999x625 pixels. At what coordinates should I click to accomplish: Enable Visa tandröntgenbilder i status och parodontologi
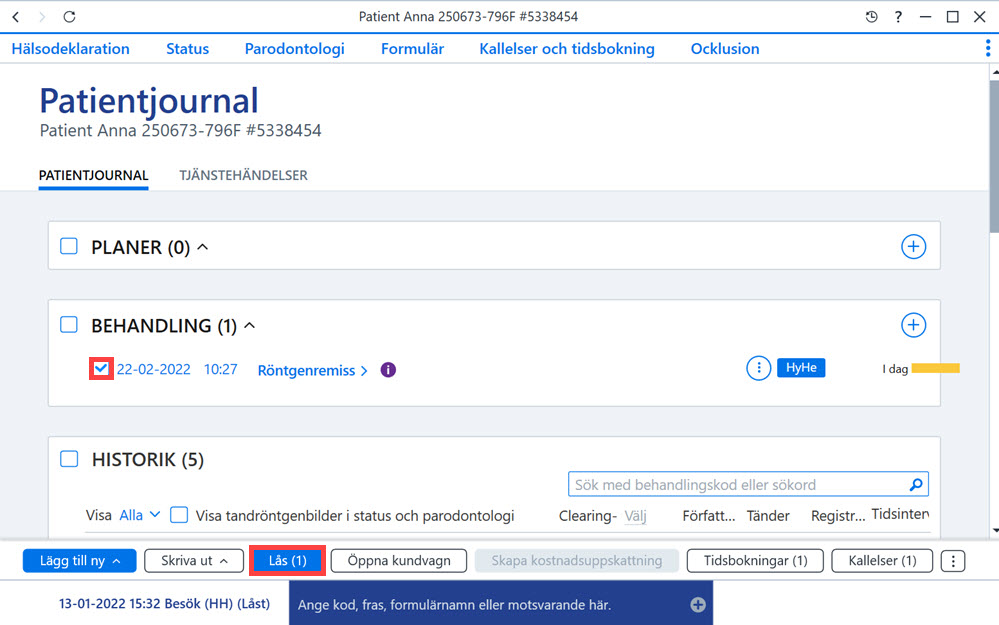click(x=179, y=515)
